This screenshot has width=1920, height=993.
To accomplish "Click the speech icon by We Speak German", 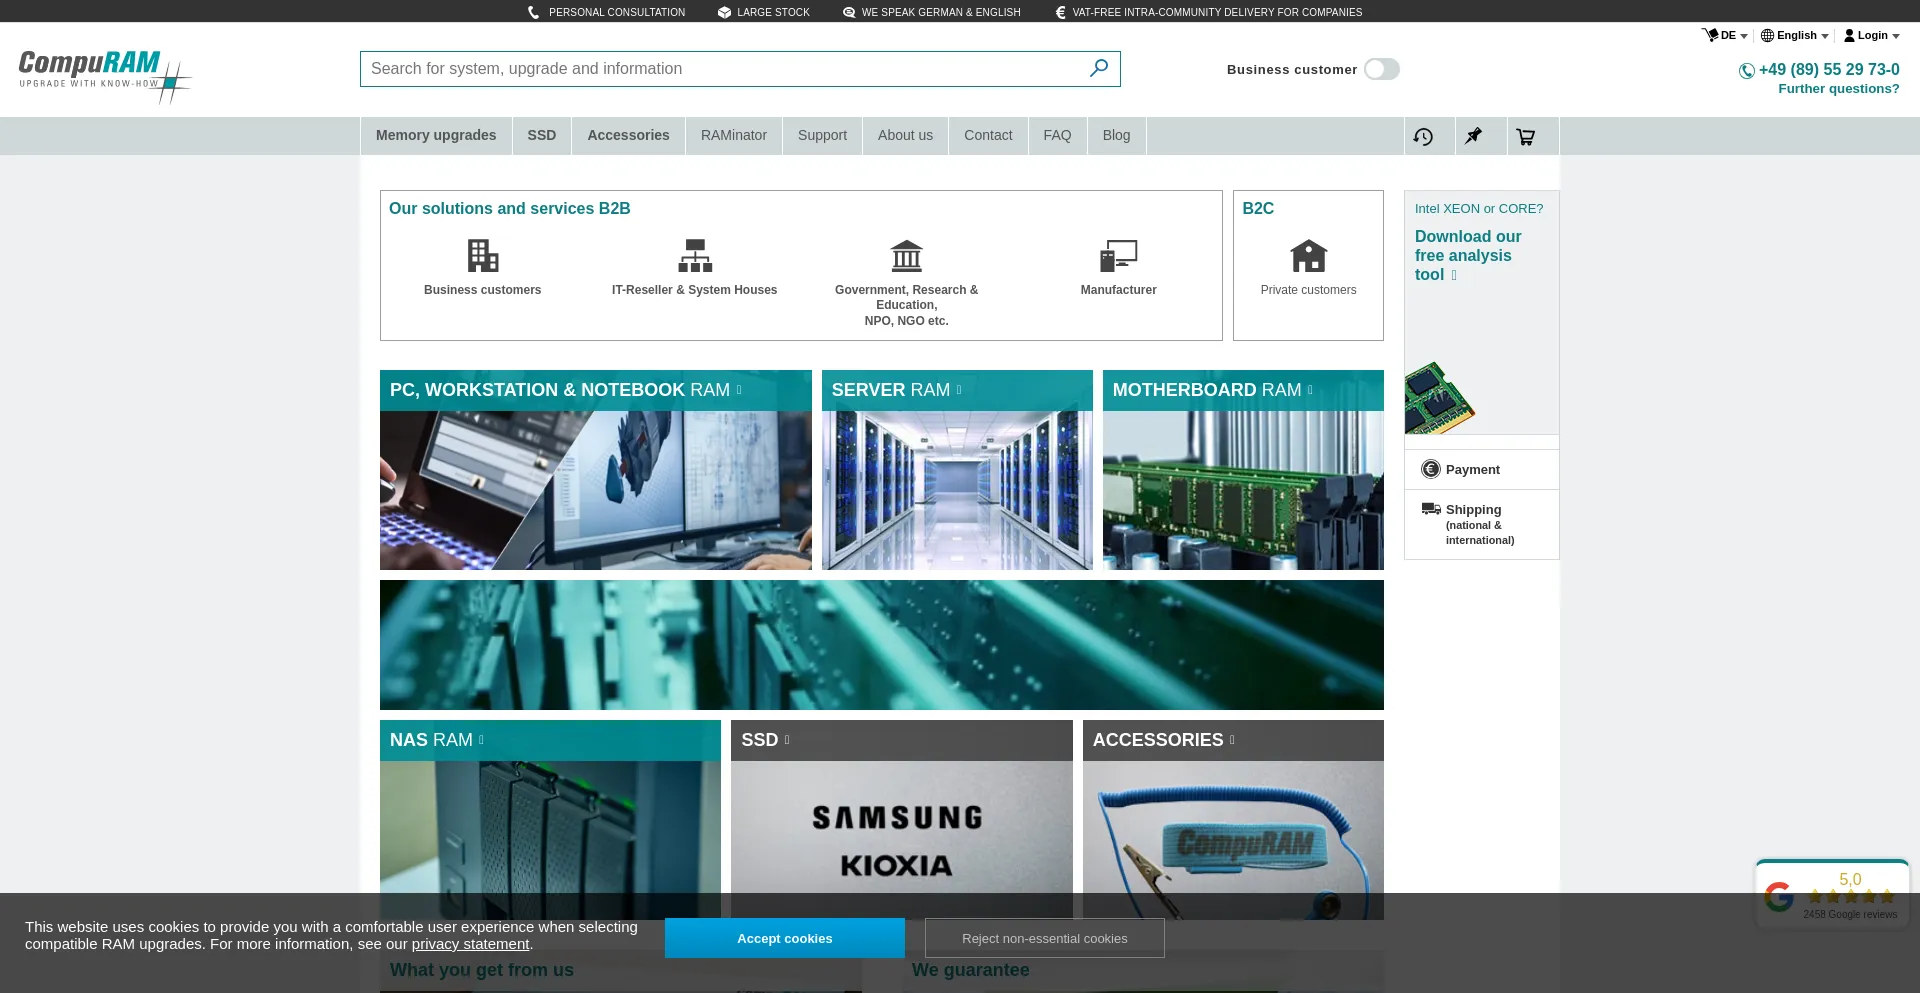I will [849, 12].
